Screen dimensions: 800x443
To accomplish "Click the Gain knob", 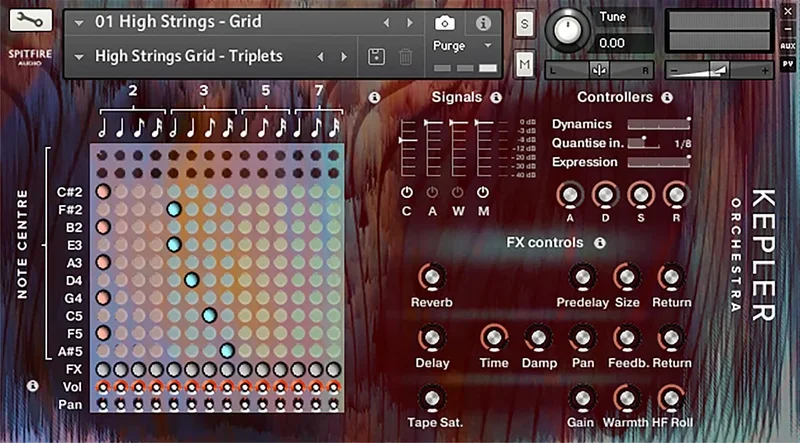I will point(582,398).
